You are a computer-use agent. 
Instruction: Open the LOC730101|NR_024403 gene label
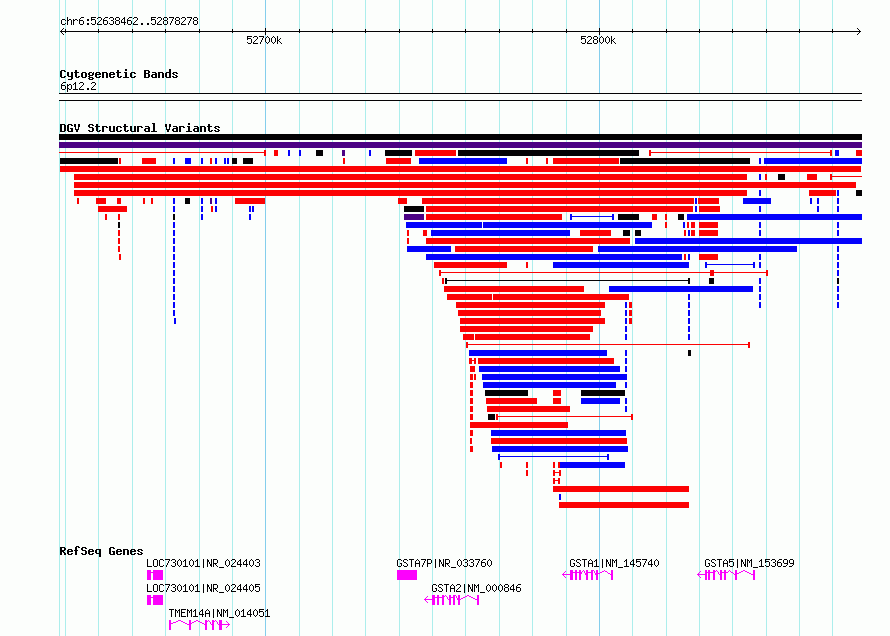coord(203,563)
